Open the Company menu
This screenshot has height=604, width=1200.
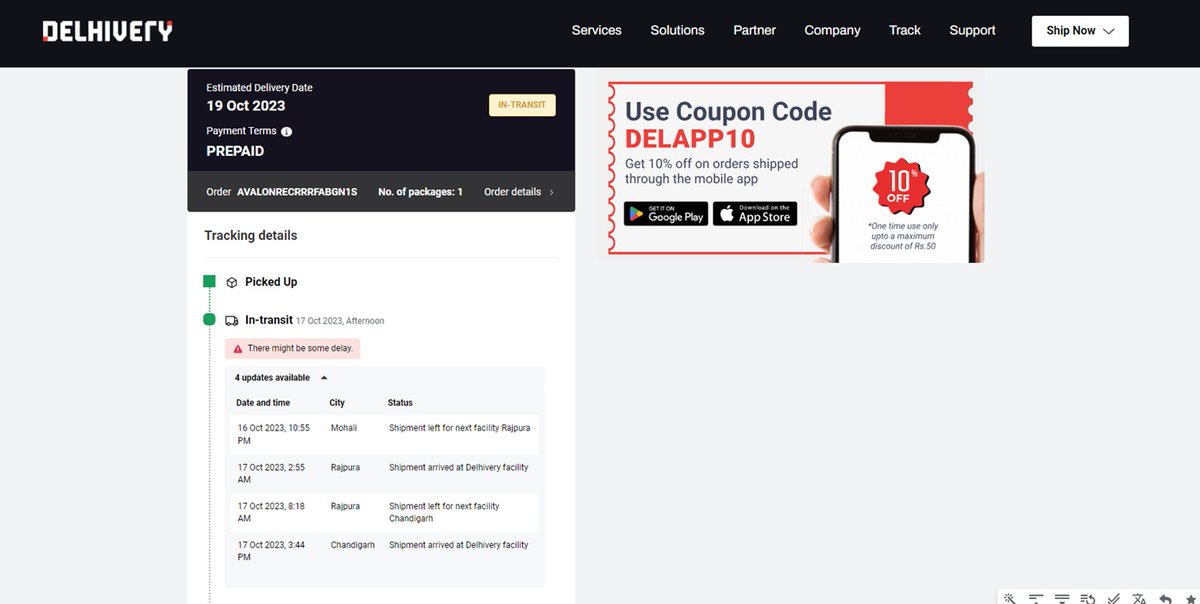pos(833,30)
